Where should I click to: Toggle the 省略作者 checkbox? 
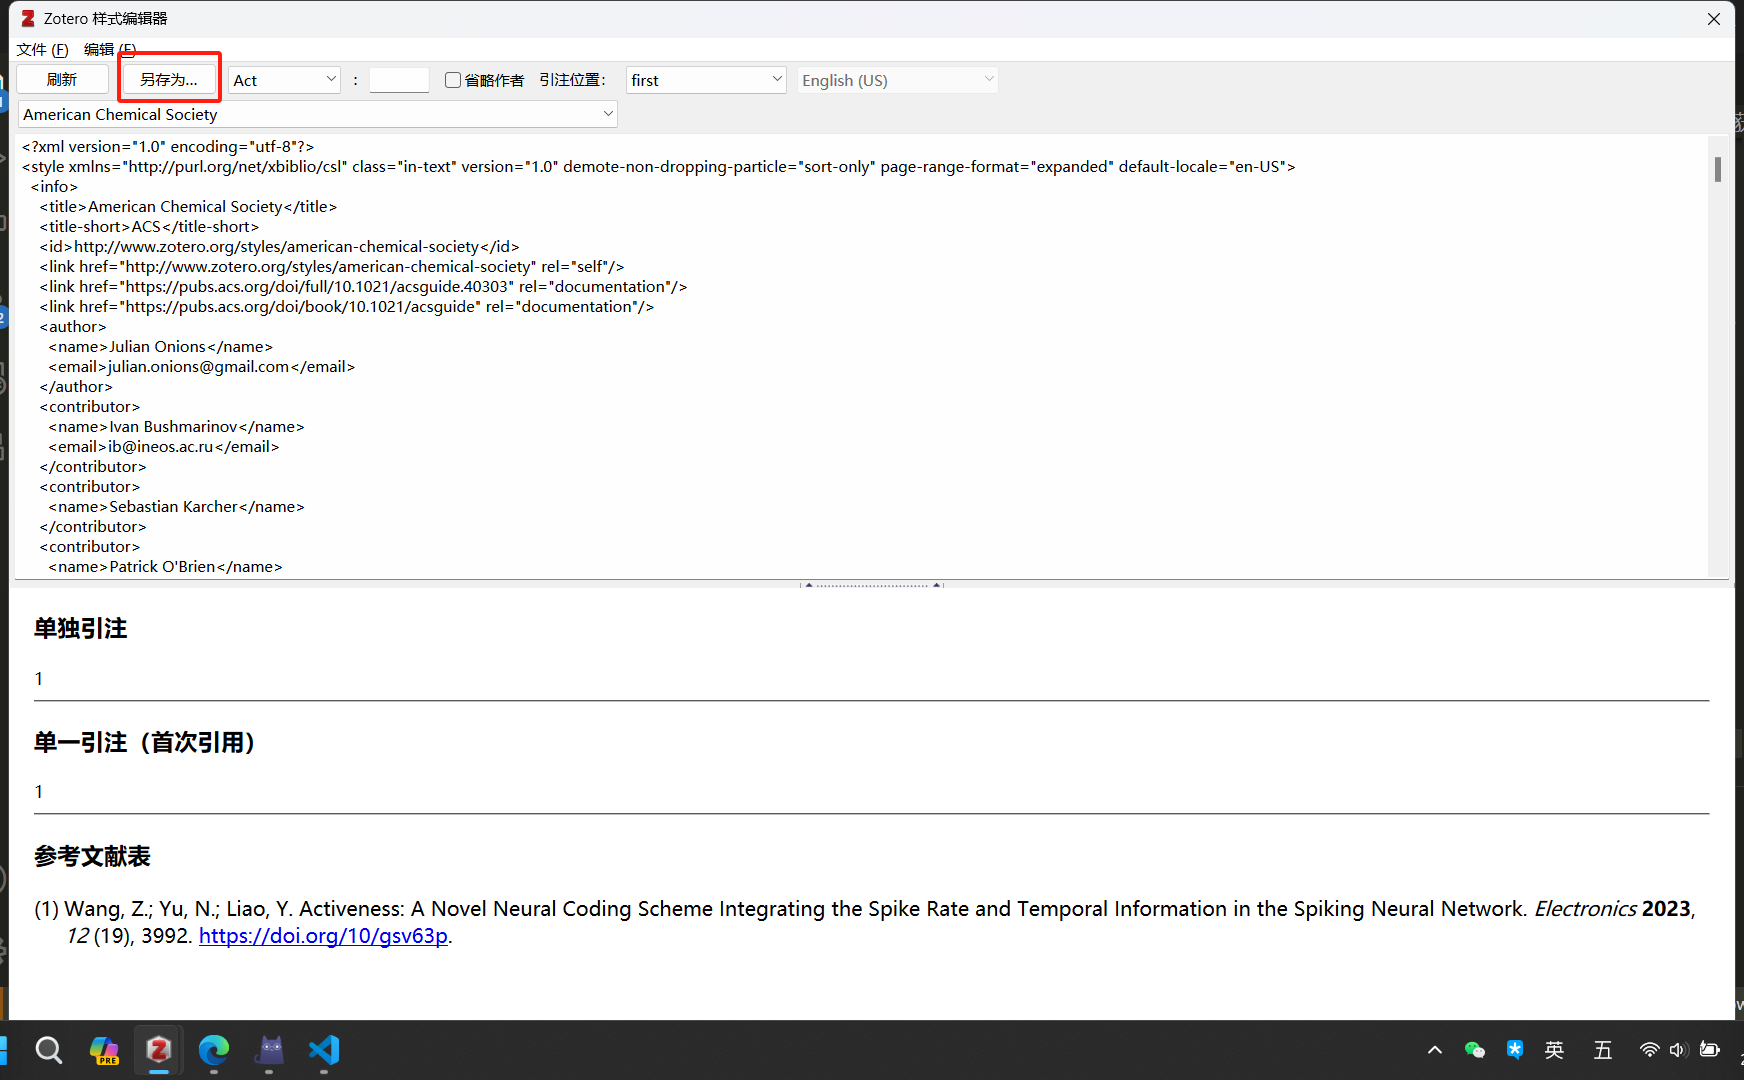[x=453, y=80]
